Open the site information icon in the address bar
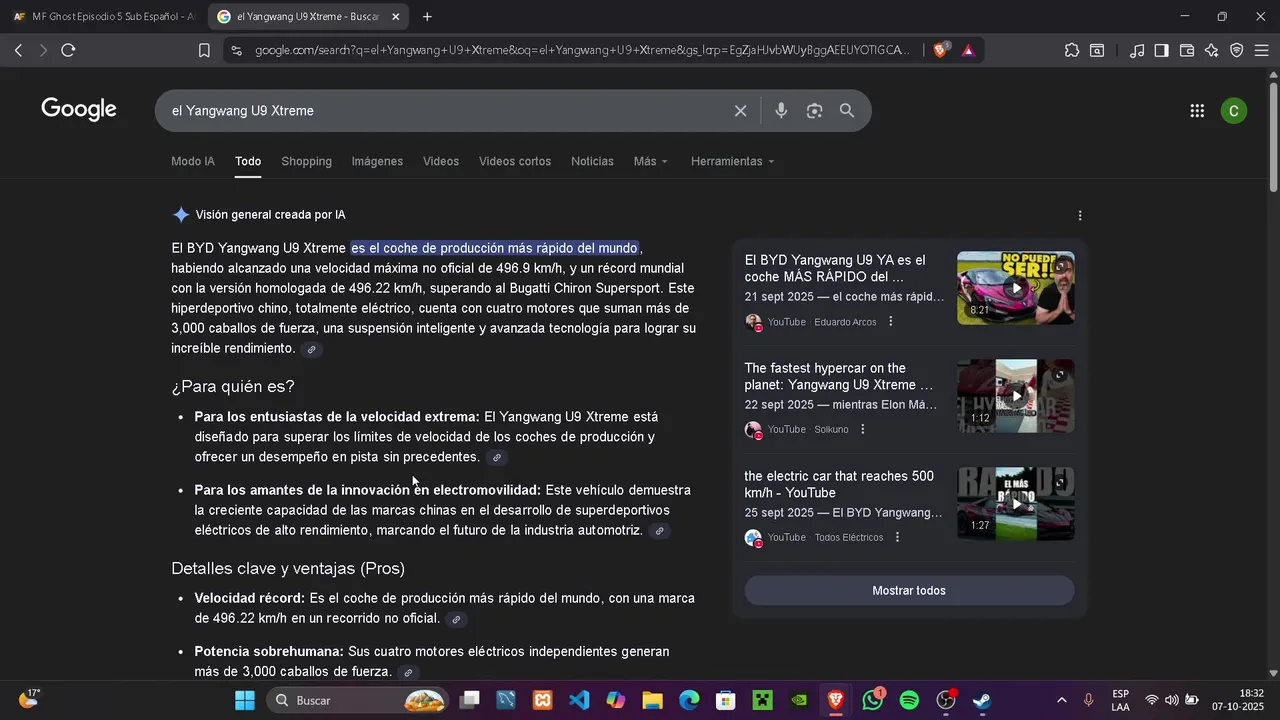 pyautogui.click(x=235, y=50)
